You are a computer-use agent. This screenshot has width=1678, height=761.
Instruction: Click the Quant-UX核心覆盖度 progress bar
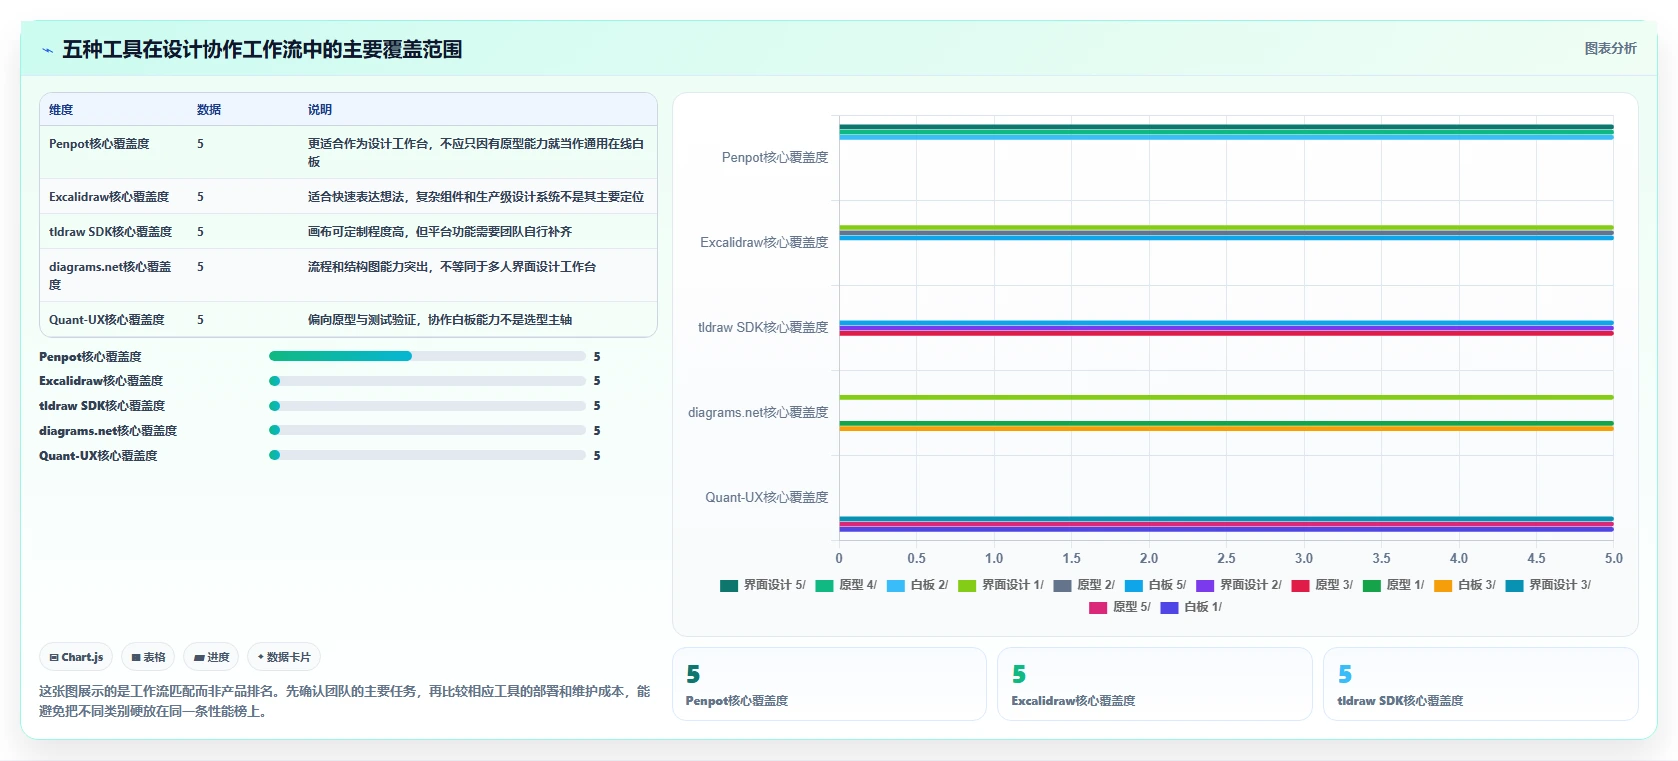tap(427, 455)
